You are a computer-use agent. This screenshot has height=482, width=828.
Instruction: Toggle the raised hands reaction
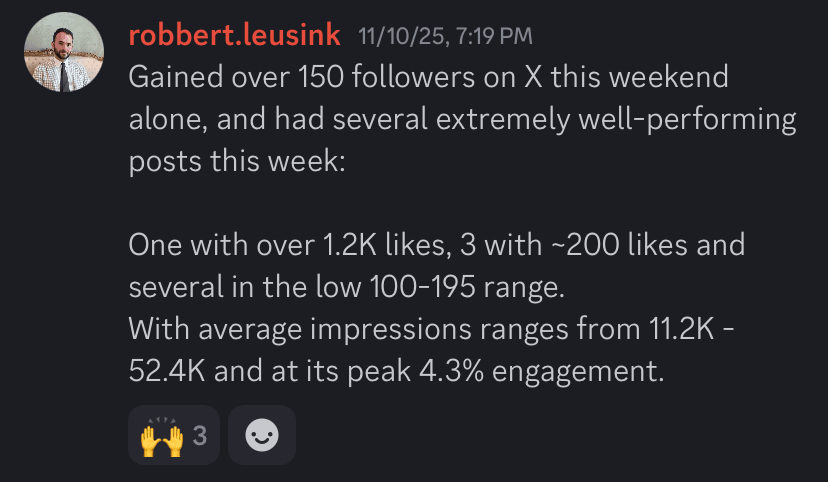(162, 435)
